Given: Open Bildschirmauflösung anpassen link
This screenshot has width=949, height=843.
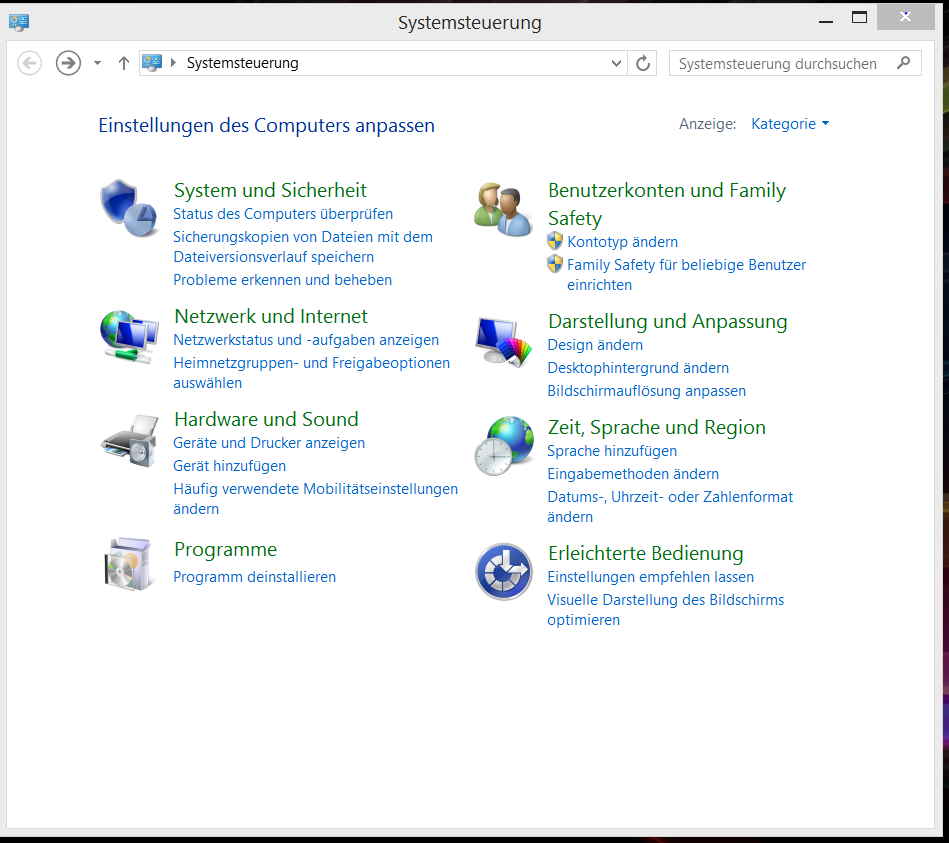Looking at the screenshot, I should tap(646, 391).
